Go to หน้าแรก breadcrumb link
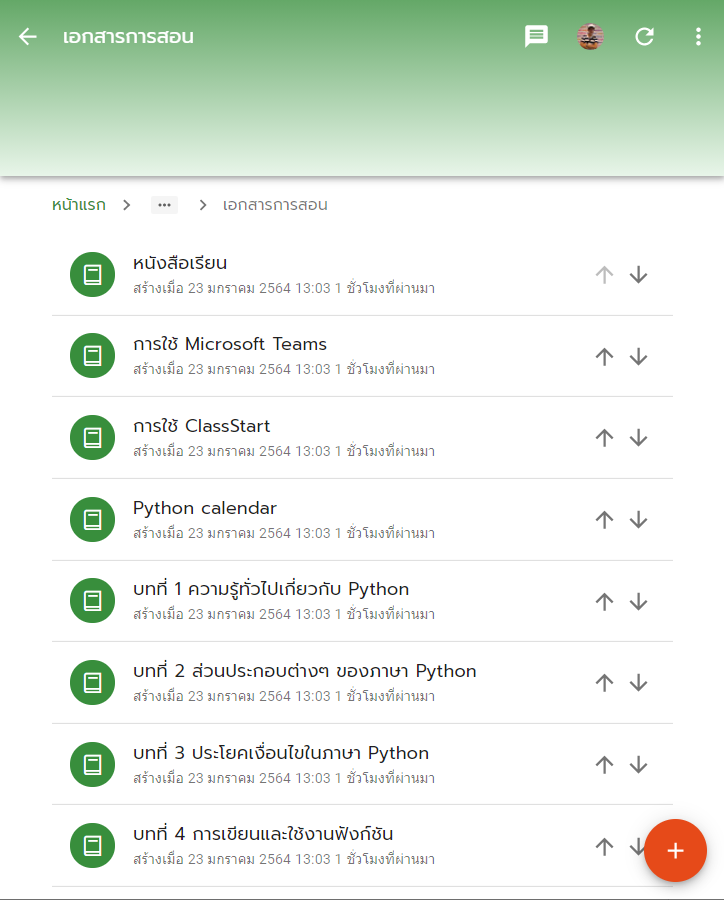 (x=79, y=205)
